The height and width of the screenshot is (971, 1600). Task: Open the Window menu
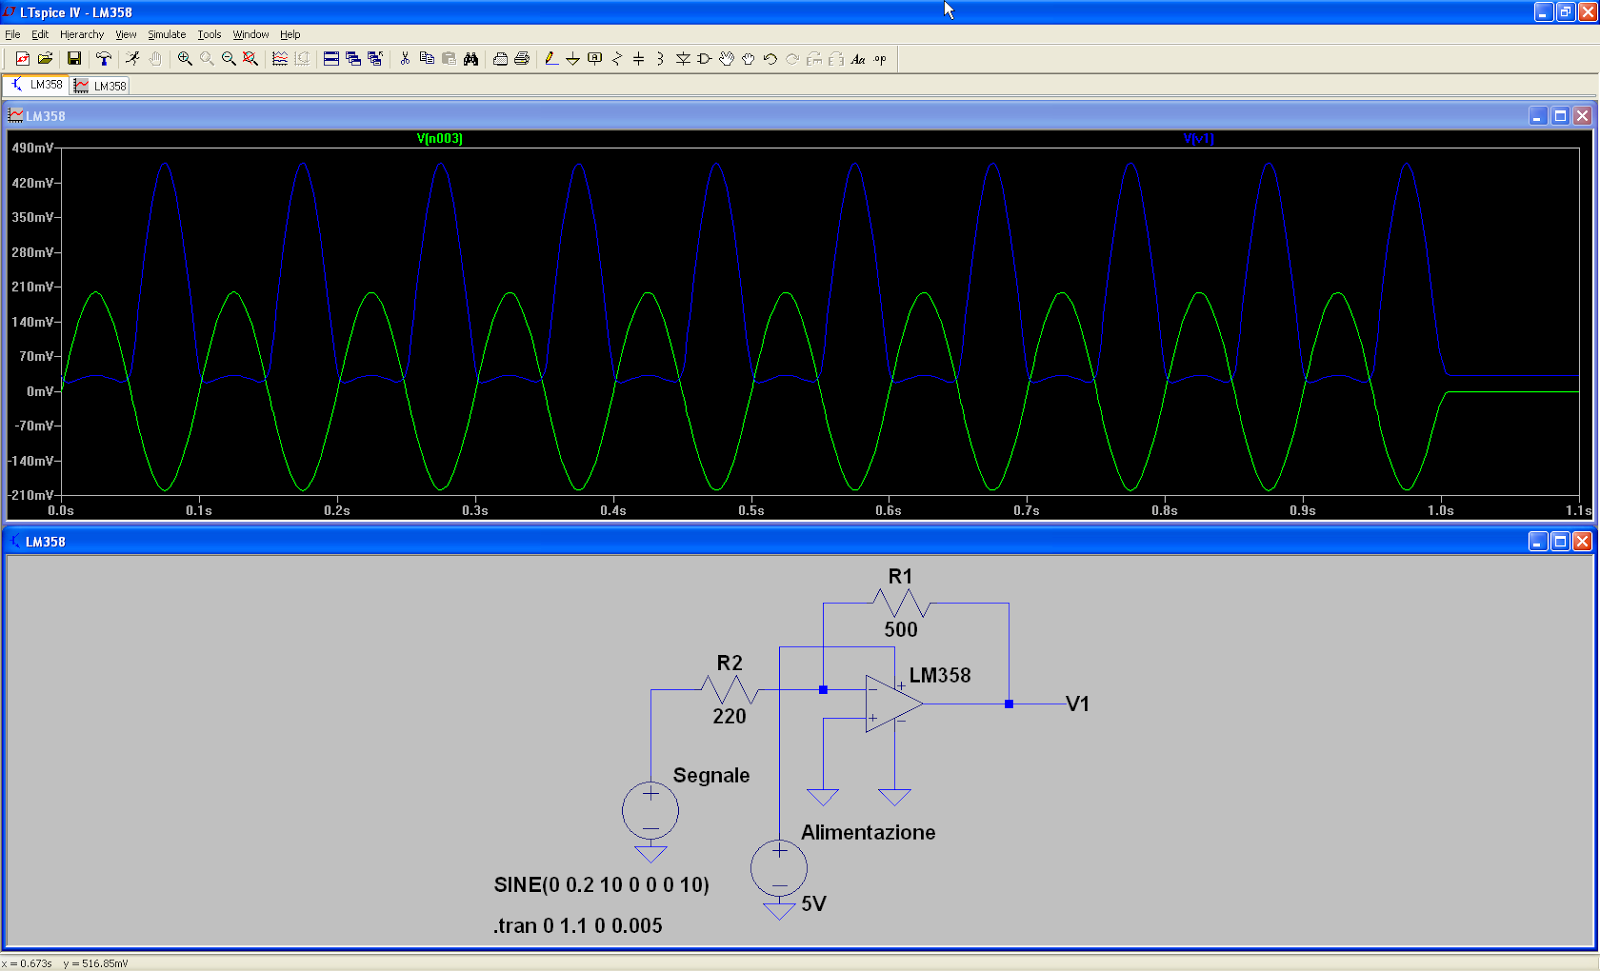[250, 34]
